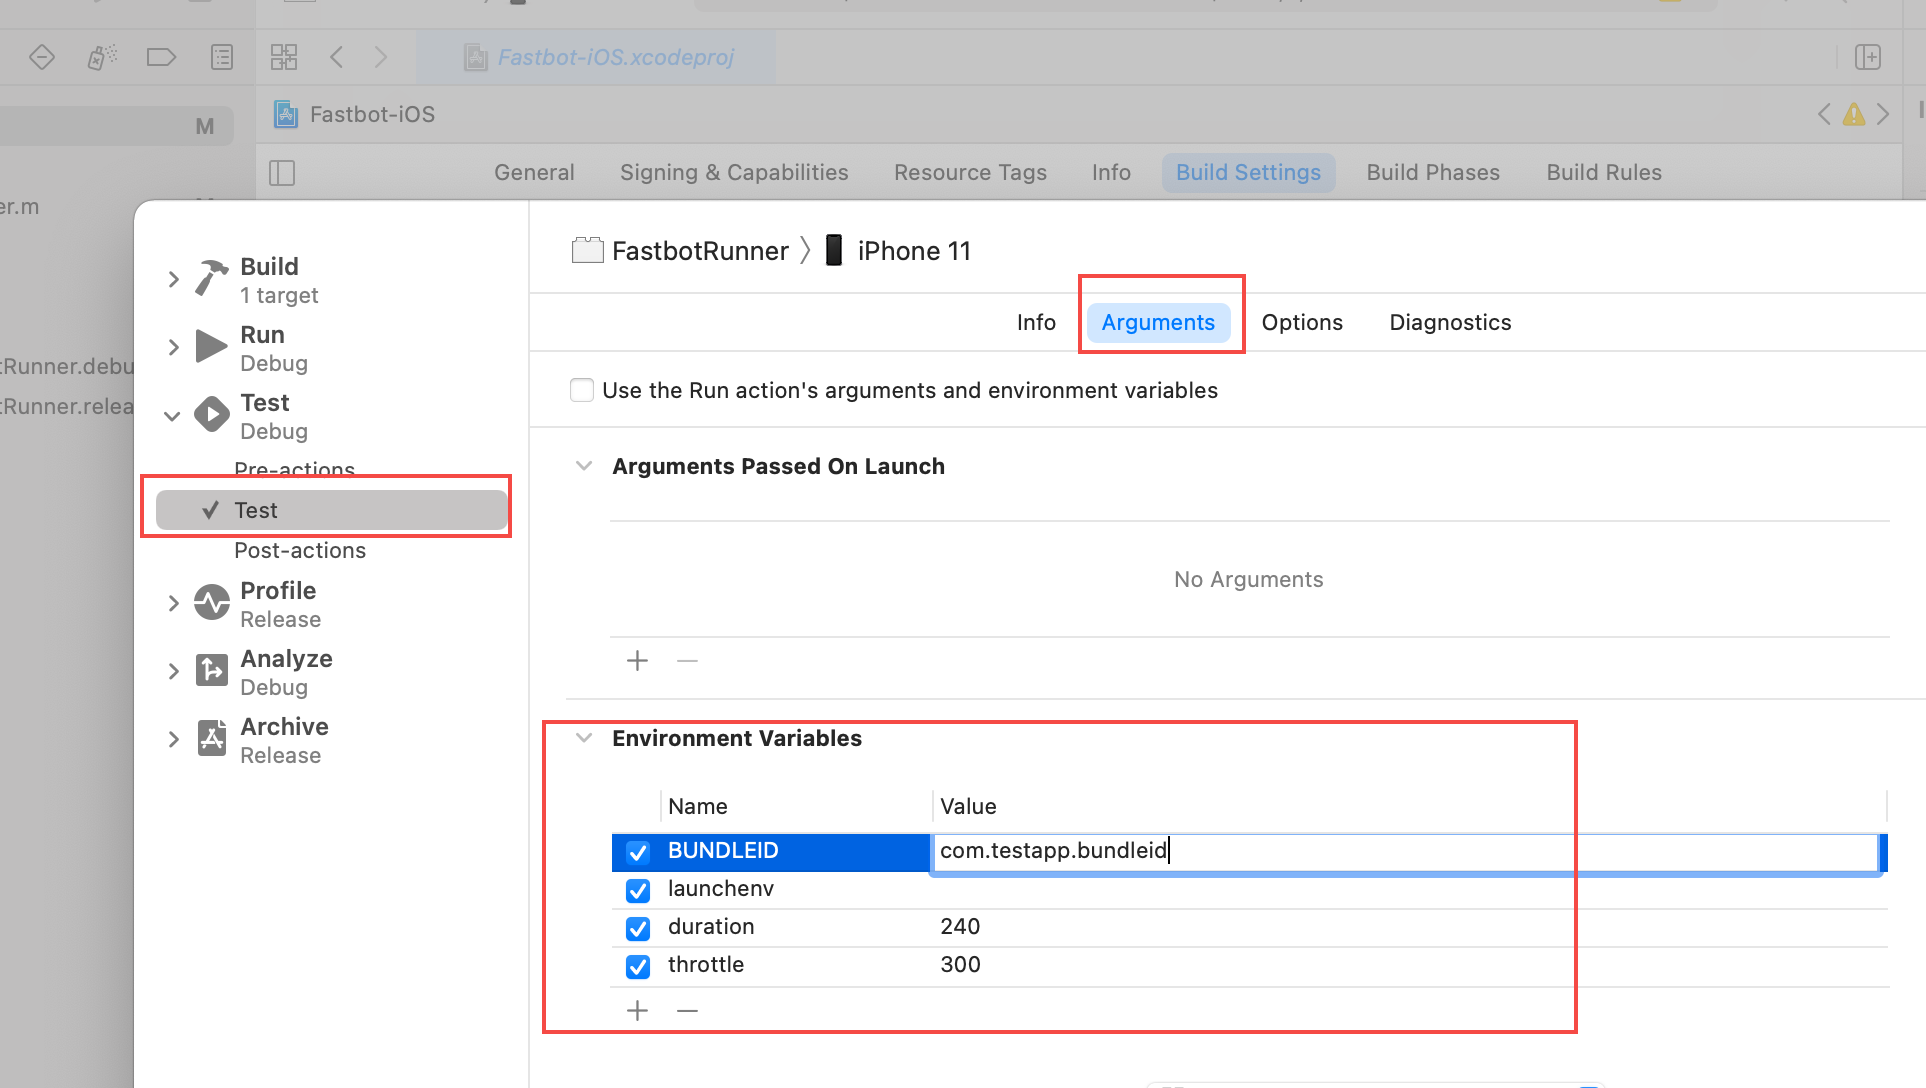Open the scheme Info tab
This screenshot has height=1088, width=1926.
(x=1036, y=322)
